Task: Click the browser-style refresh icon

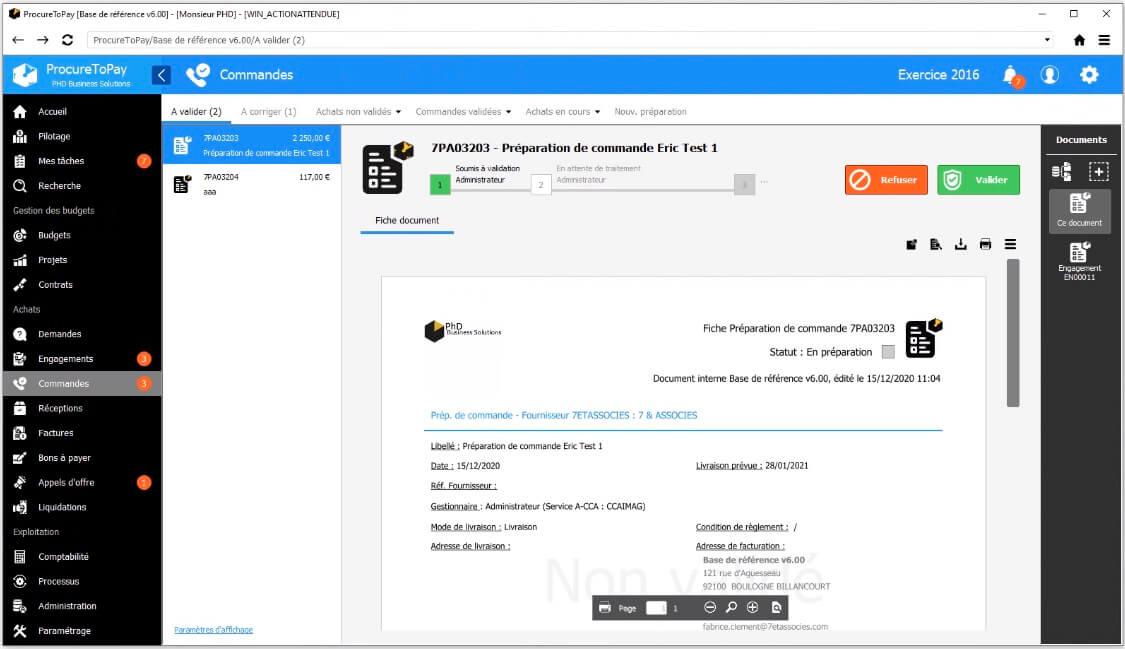Action: coord(68,40)
